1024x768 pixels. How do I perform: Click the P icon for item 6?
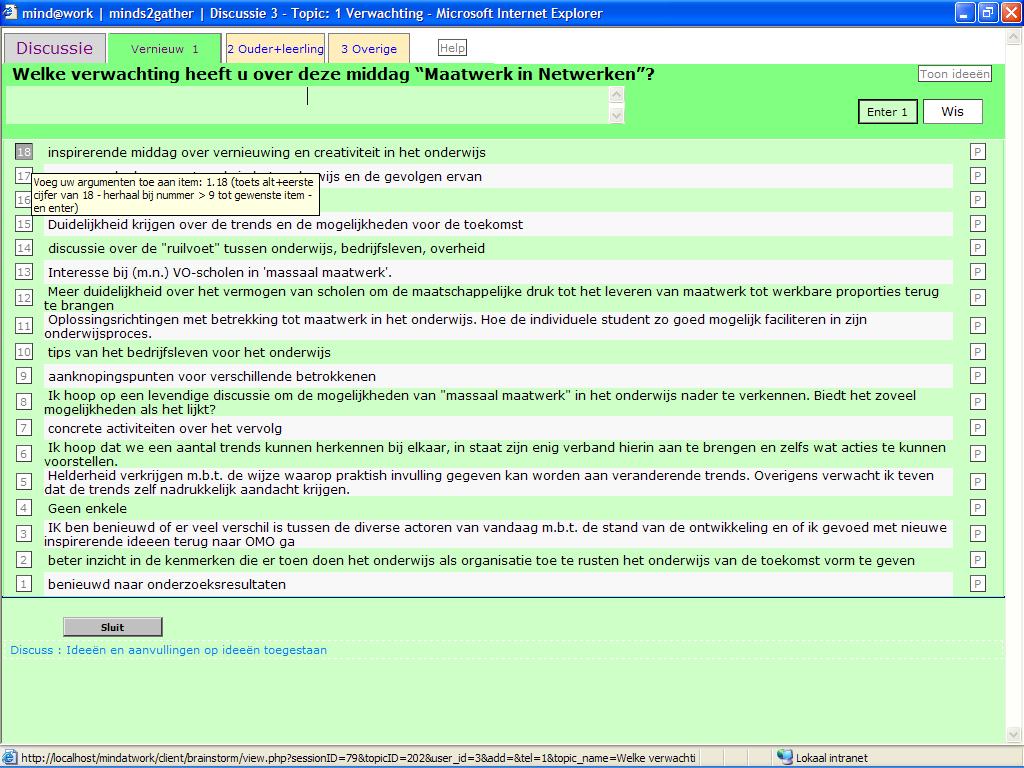point(978,454)
